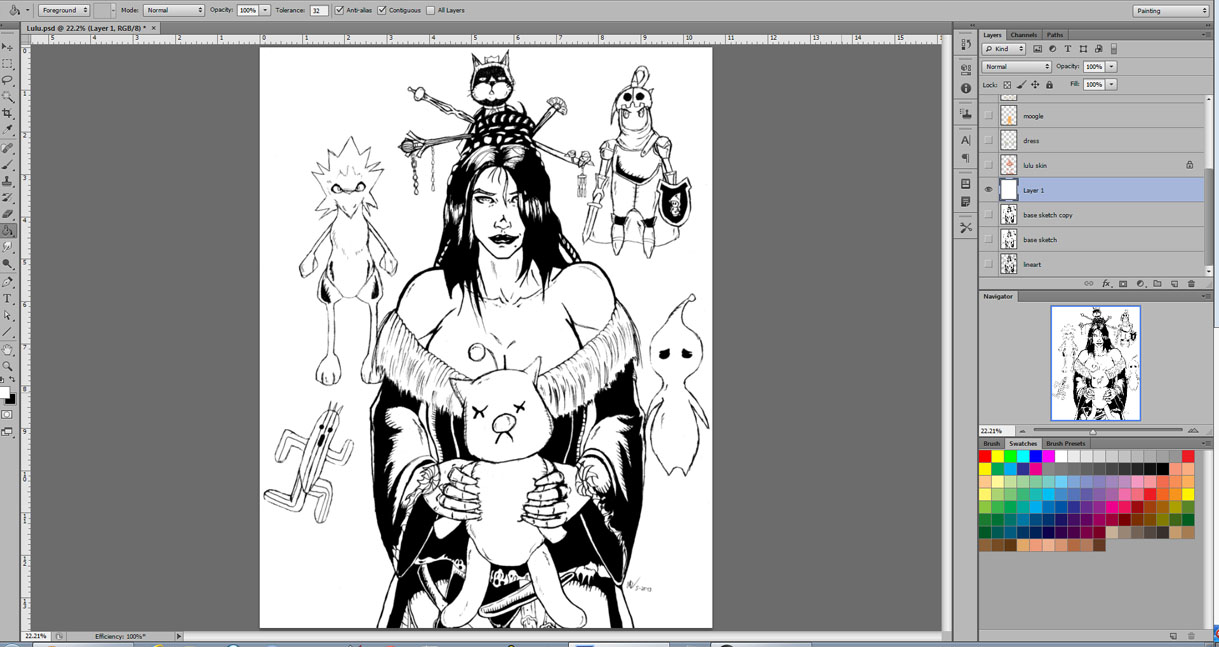The image size is (1219, 647).
Task: Select the Eyedropper tool
Action: click(8, 130)
